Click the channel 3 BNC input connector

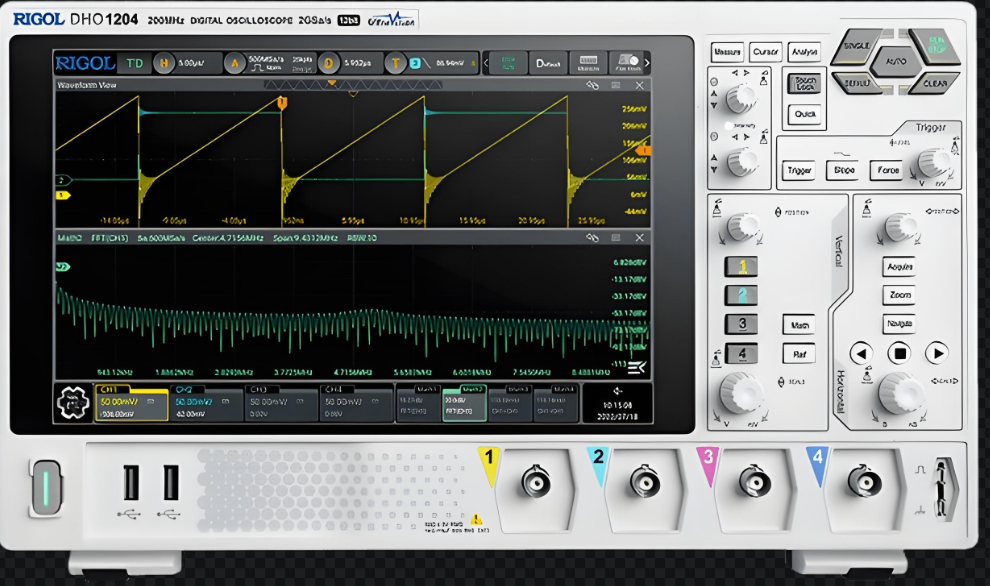(x=754, y=483)
